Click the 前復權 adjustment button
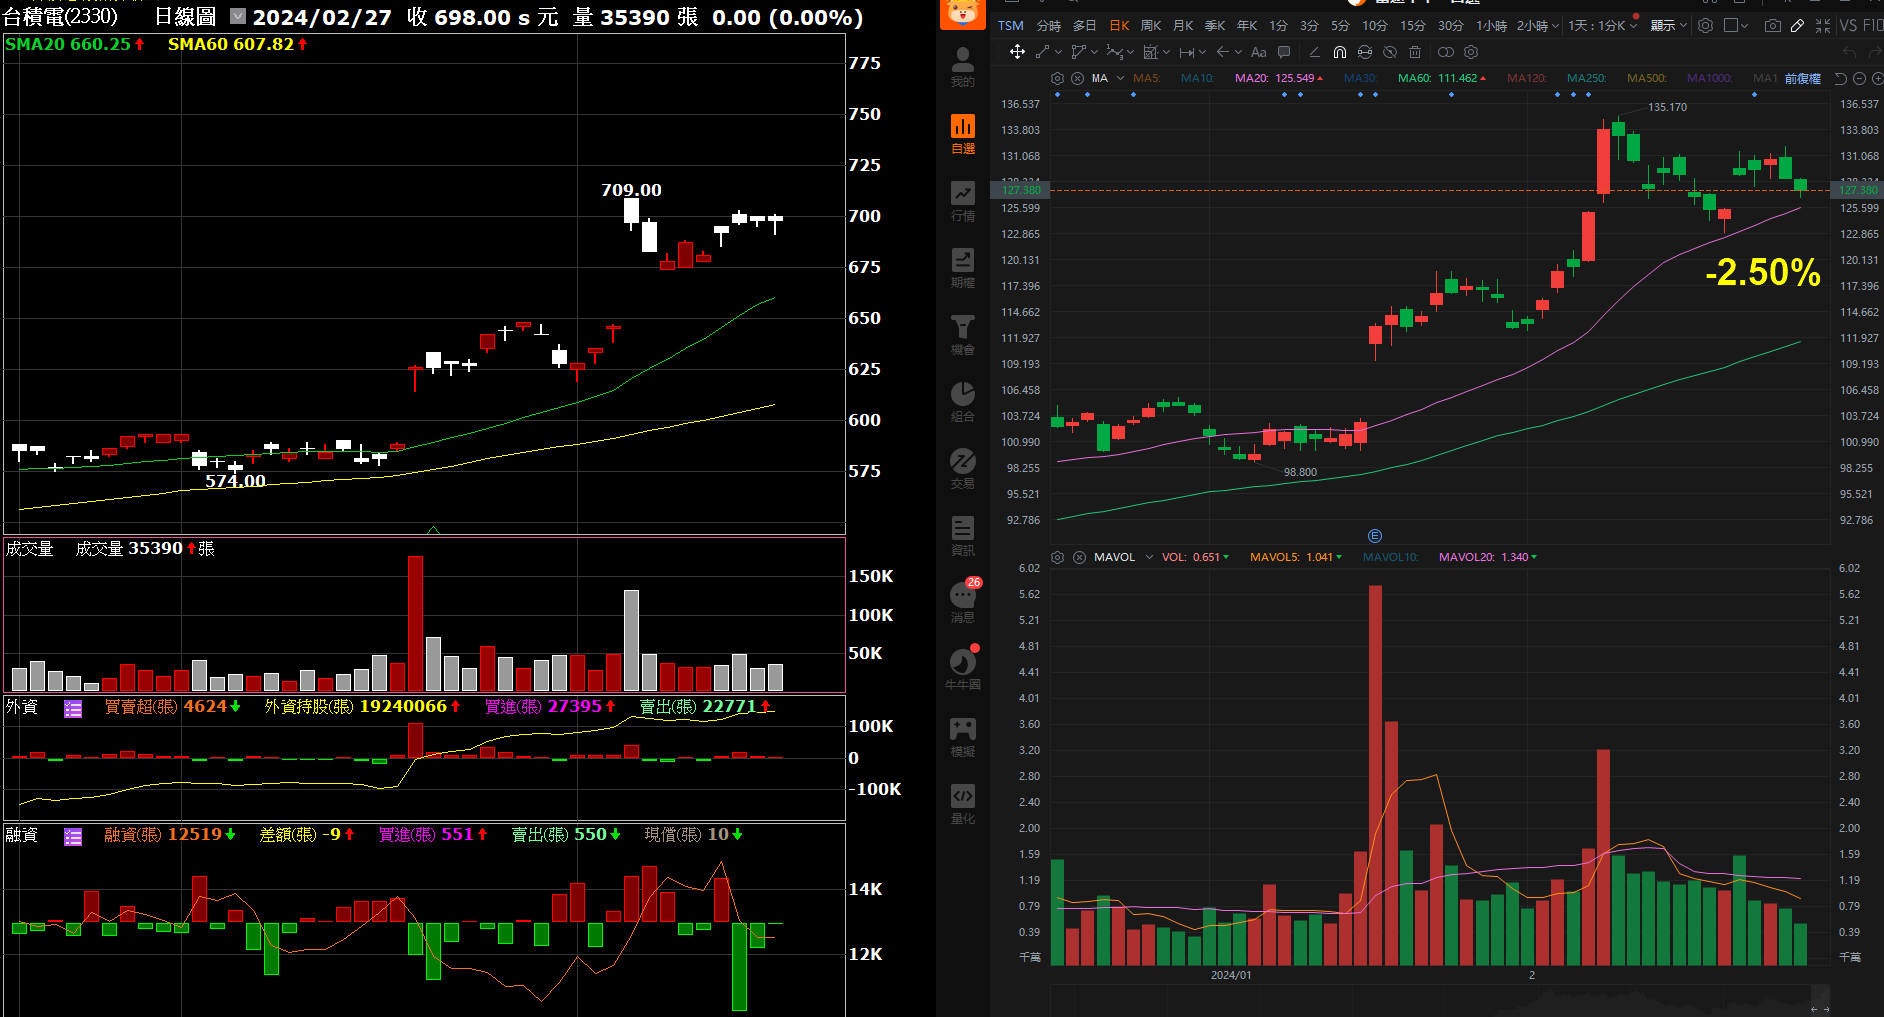The width and height of the screenshot is (1884, 1017). click(x=1802, y=78)
